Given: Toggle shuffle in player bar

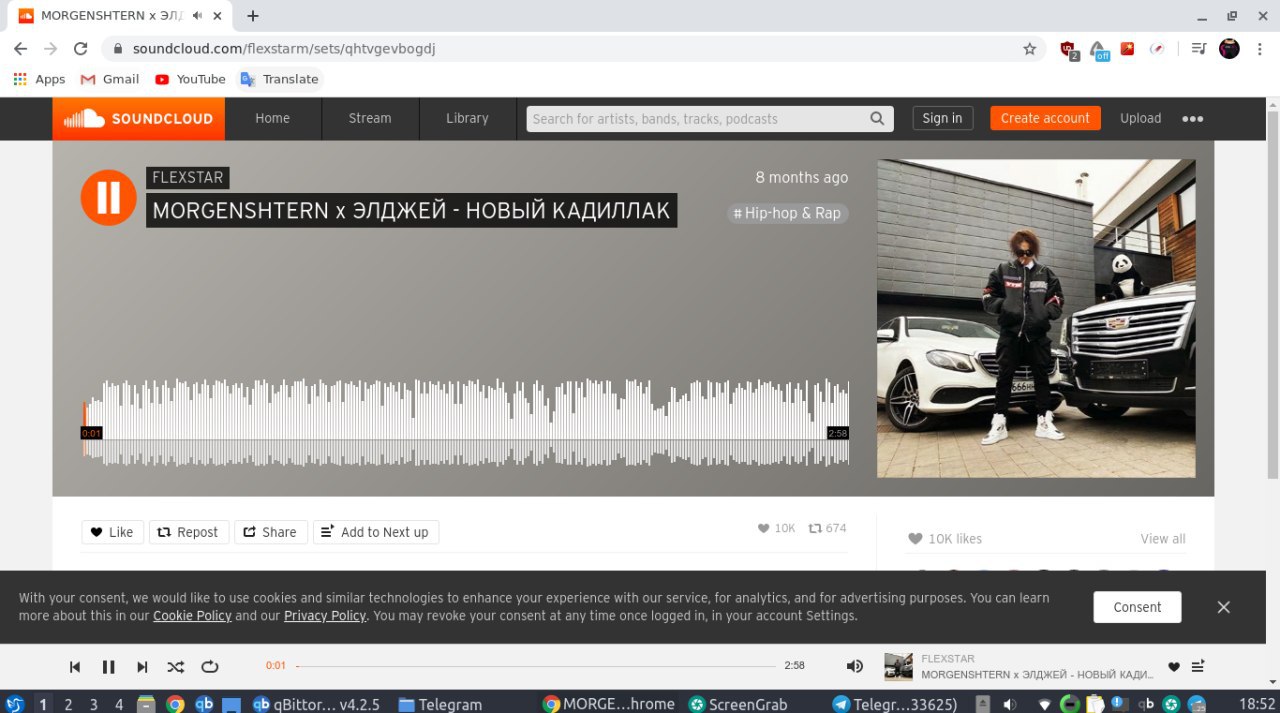Looking at the screenshot, I should 176,667.
